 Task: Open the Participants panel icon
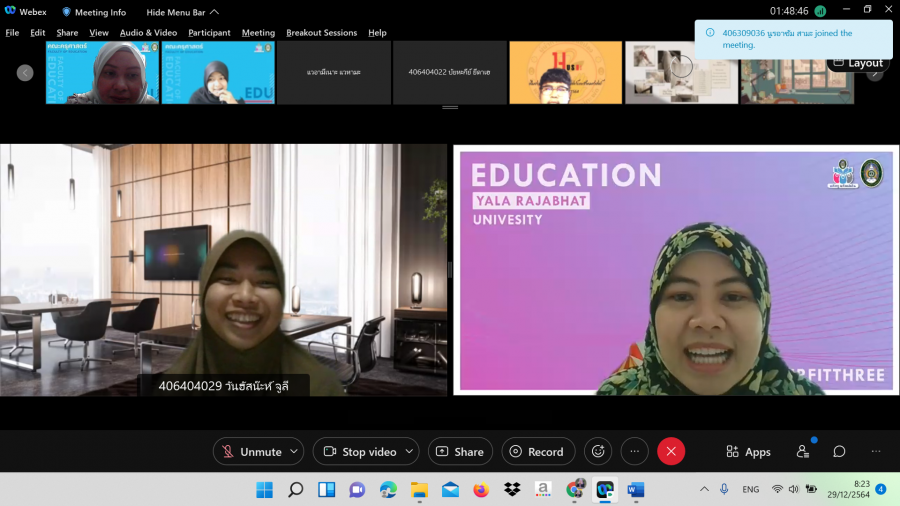pyautogui.click(x=803, y=452)
